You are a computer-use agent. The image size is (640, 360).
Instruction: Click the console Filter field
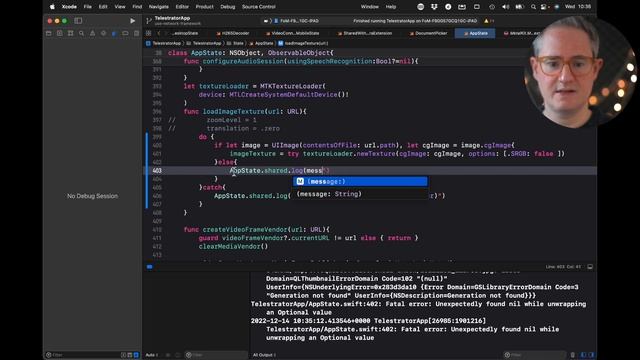click(x=534, y=355)
